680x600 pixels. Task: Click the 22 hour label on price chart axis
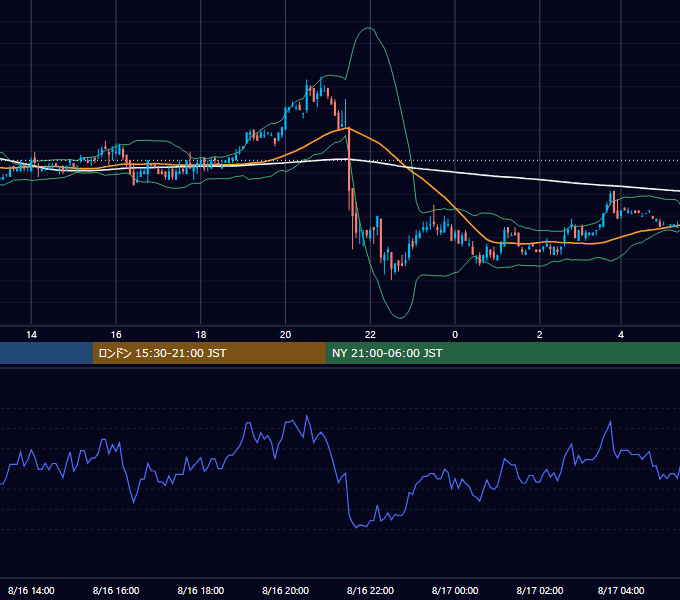tap(370, 335)
